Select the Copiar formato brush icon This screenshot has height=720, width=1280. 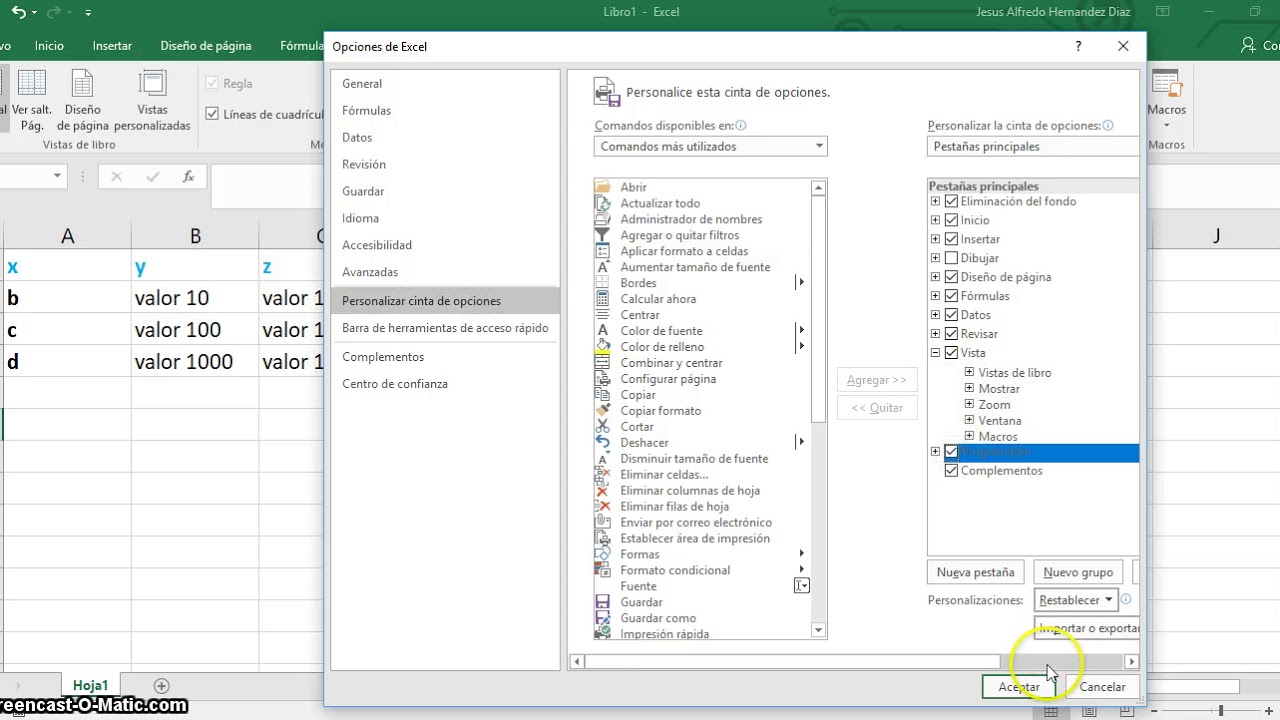tap(602, 411)
